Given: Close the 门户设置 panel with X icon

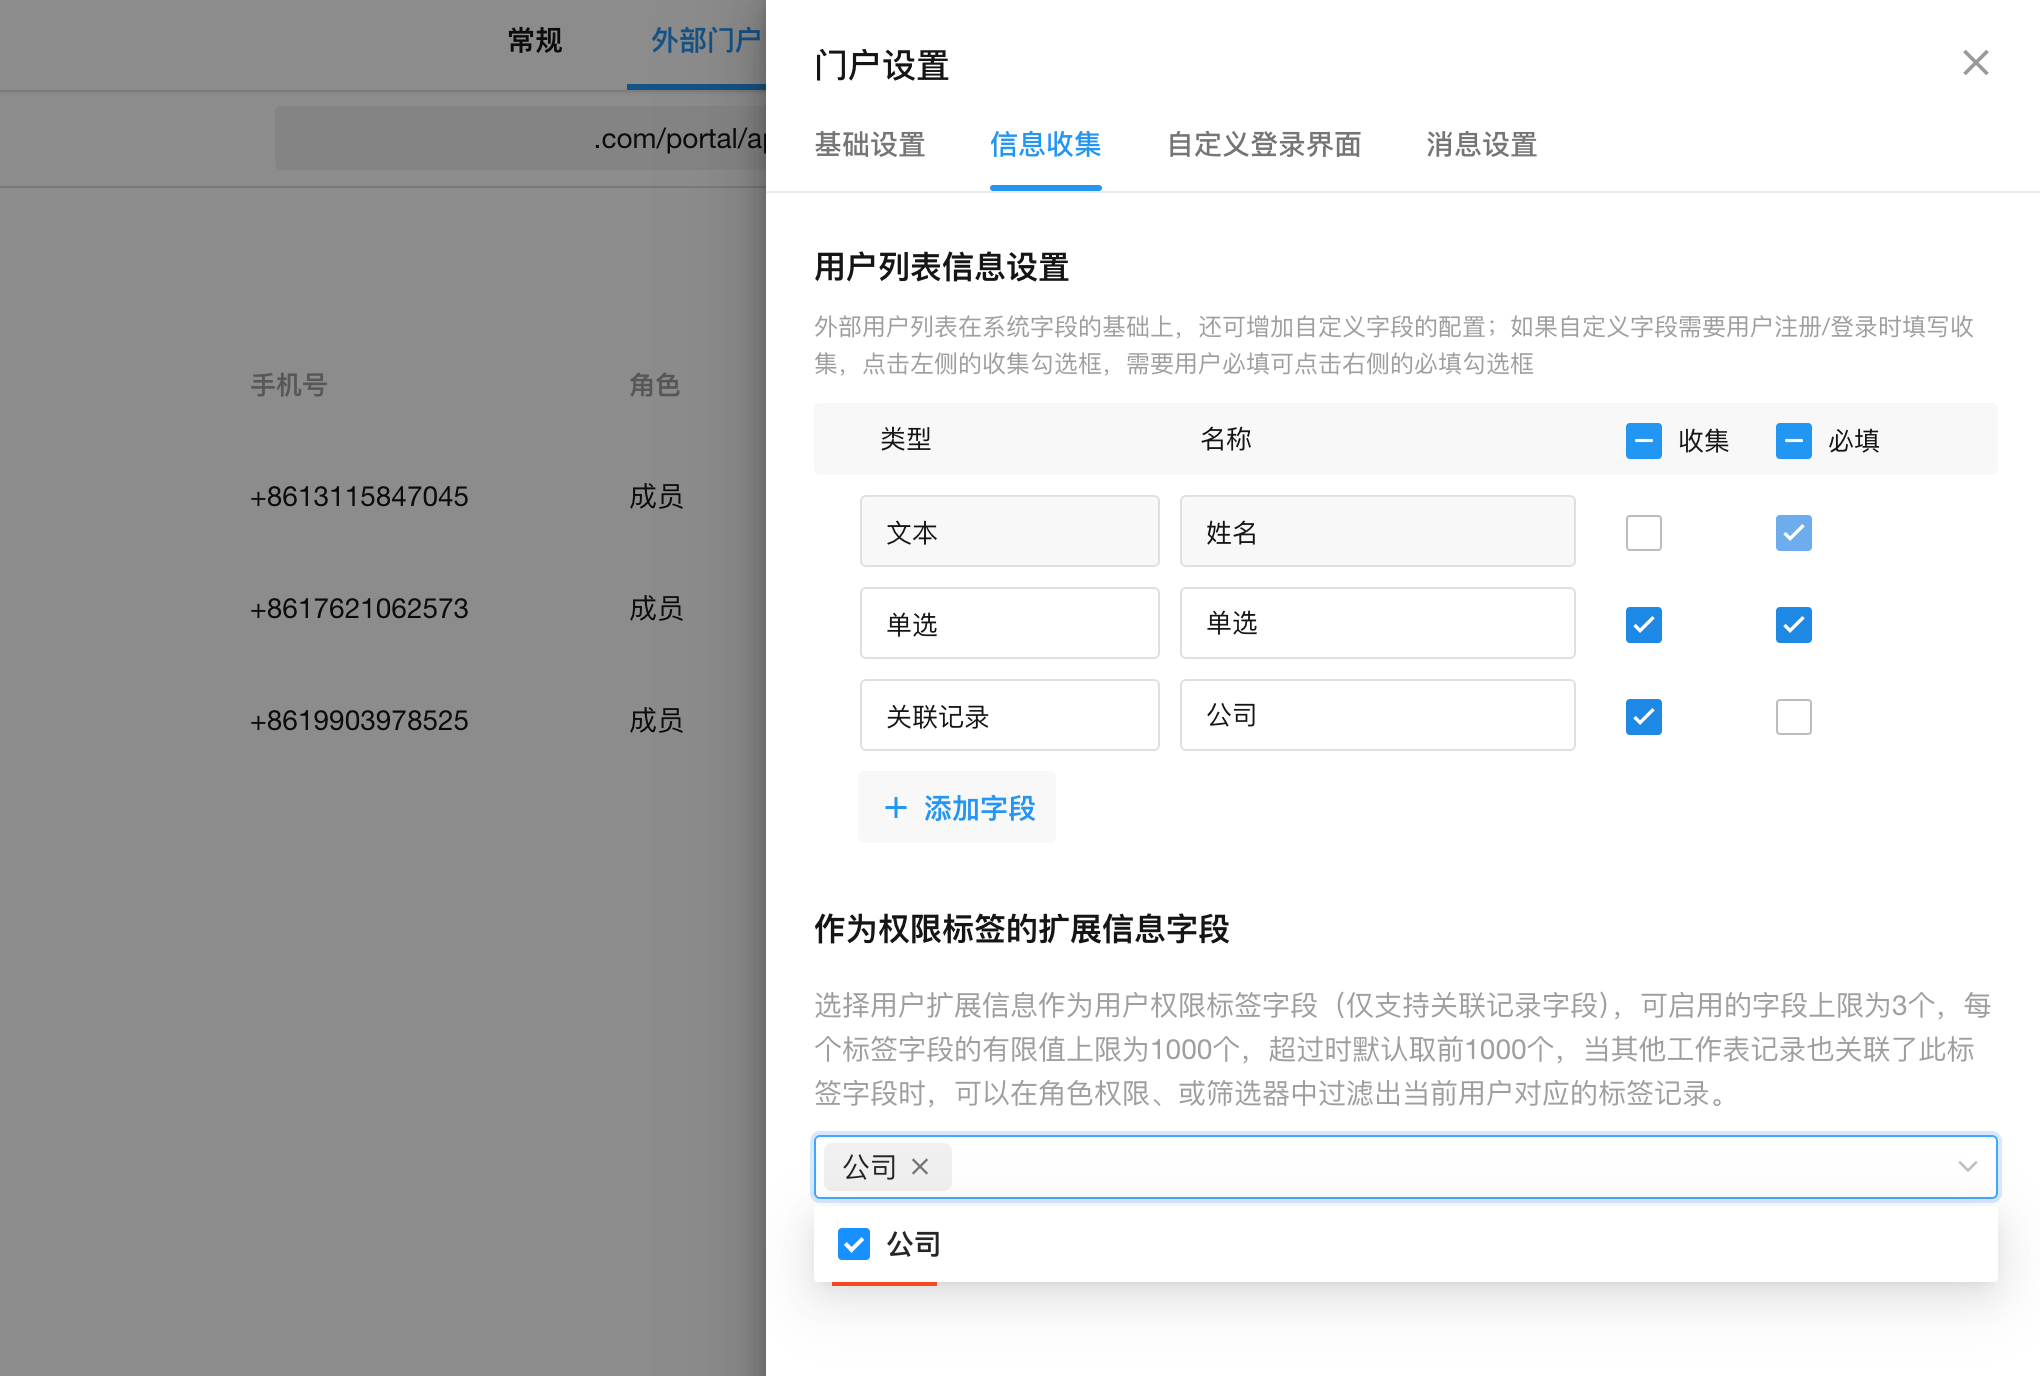Looking at the screenshot, I should (x=1975, y=63).
